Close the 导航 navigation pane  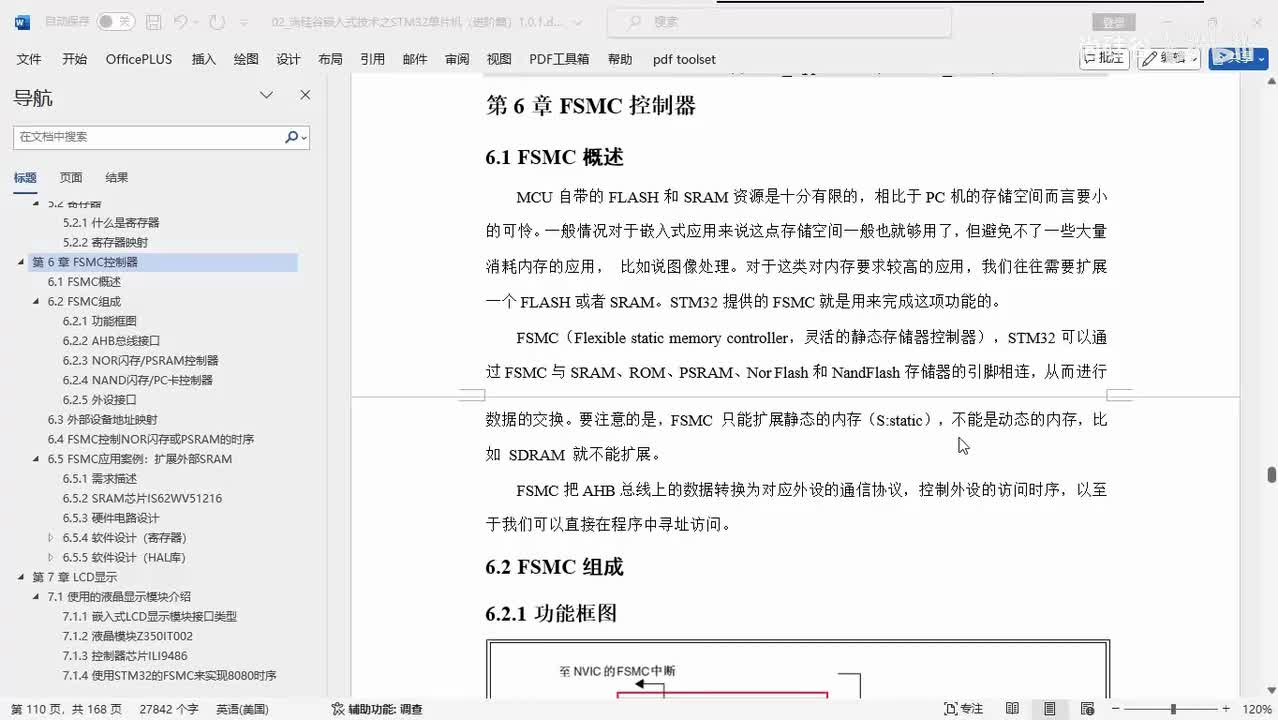305,95
